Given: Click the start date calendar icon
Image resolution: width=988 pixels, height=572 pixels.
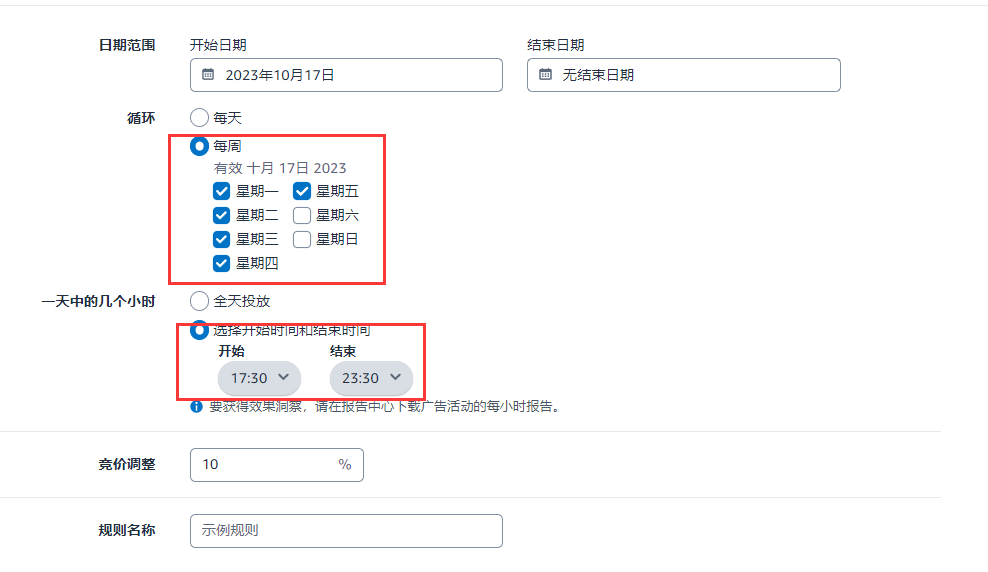Looking at the screenshot, I should pos(208,74).
